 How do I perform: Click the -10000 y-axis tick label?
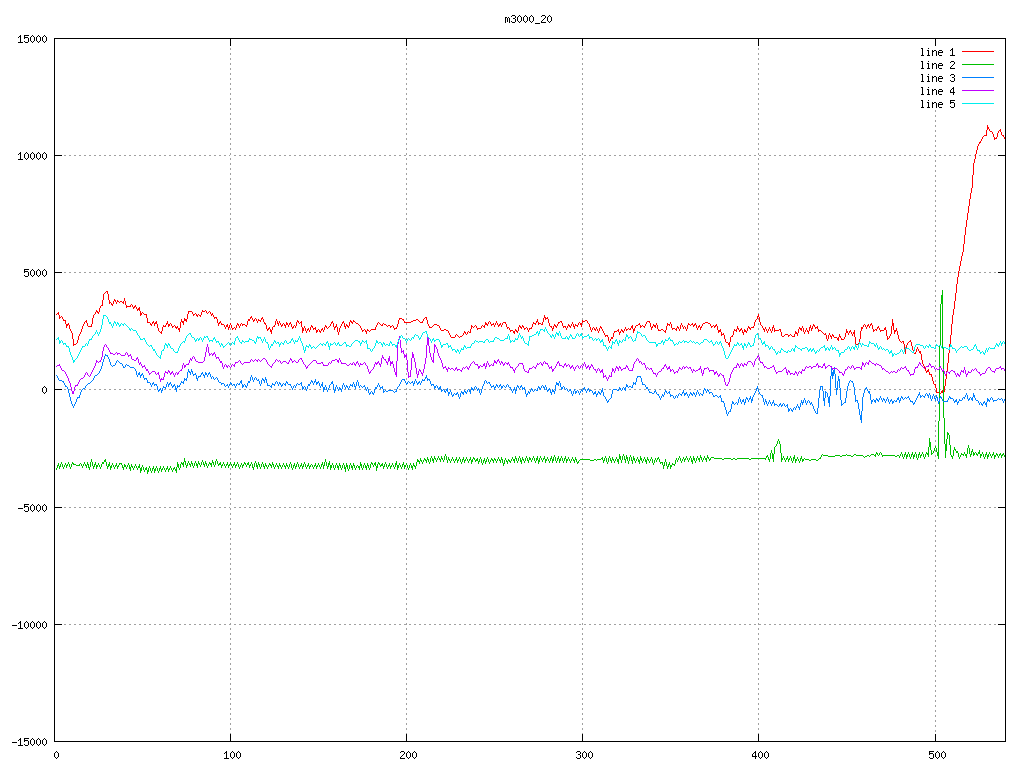29,624
